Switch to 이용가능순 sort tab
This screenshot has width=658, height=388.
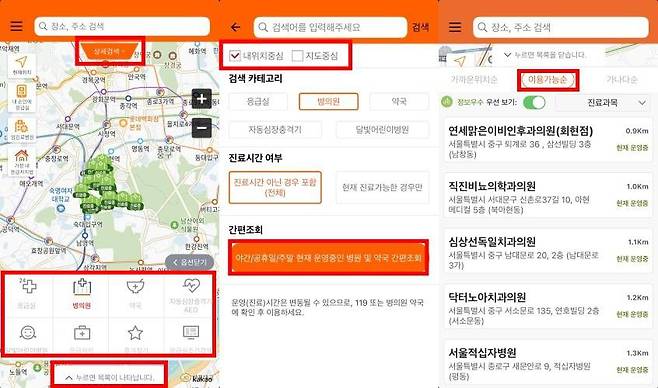coord(548,80)
